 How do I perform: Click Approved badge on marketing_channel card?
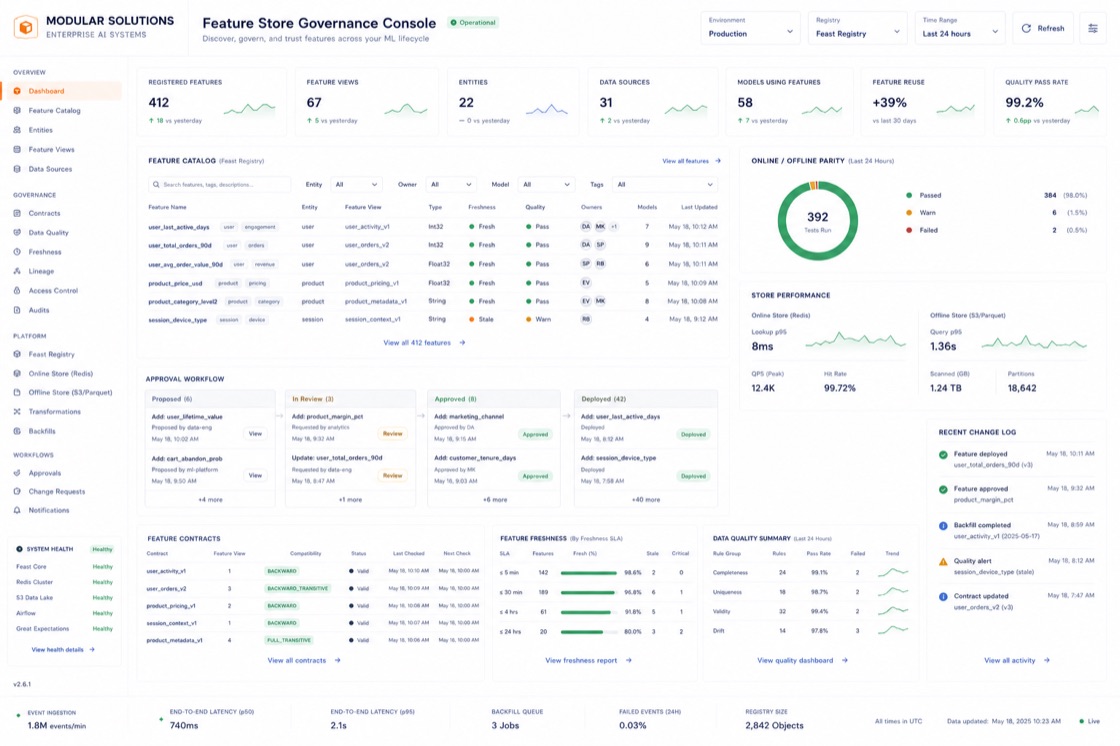535,434
